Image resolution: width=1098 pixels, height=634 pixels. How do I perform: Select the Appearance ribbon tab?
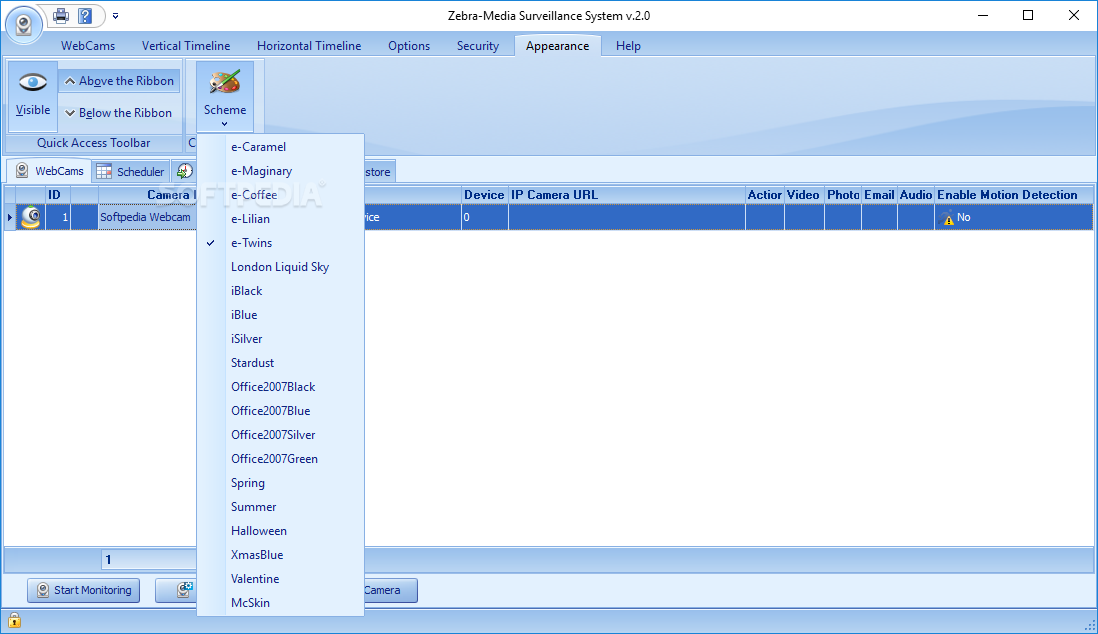(557, 46)
